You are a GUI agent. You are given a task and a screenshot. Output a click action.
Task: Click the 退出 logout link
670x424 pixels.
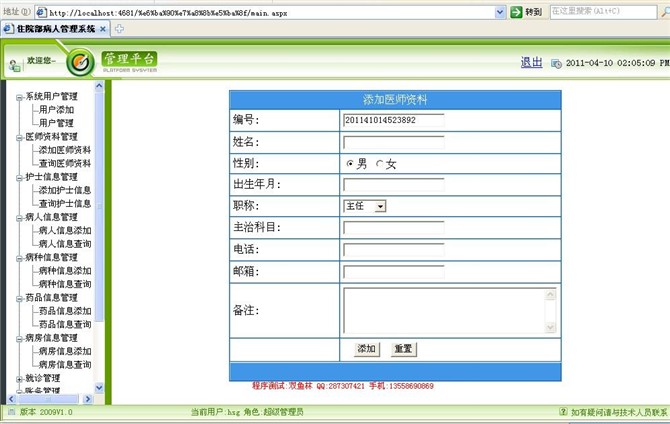pyautogui.click(x=532, y=62)
